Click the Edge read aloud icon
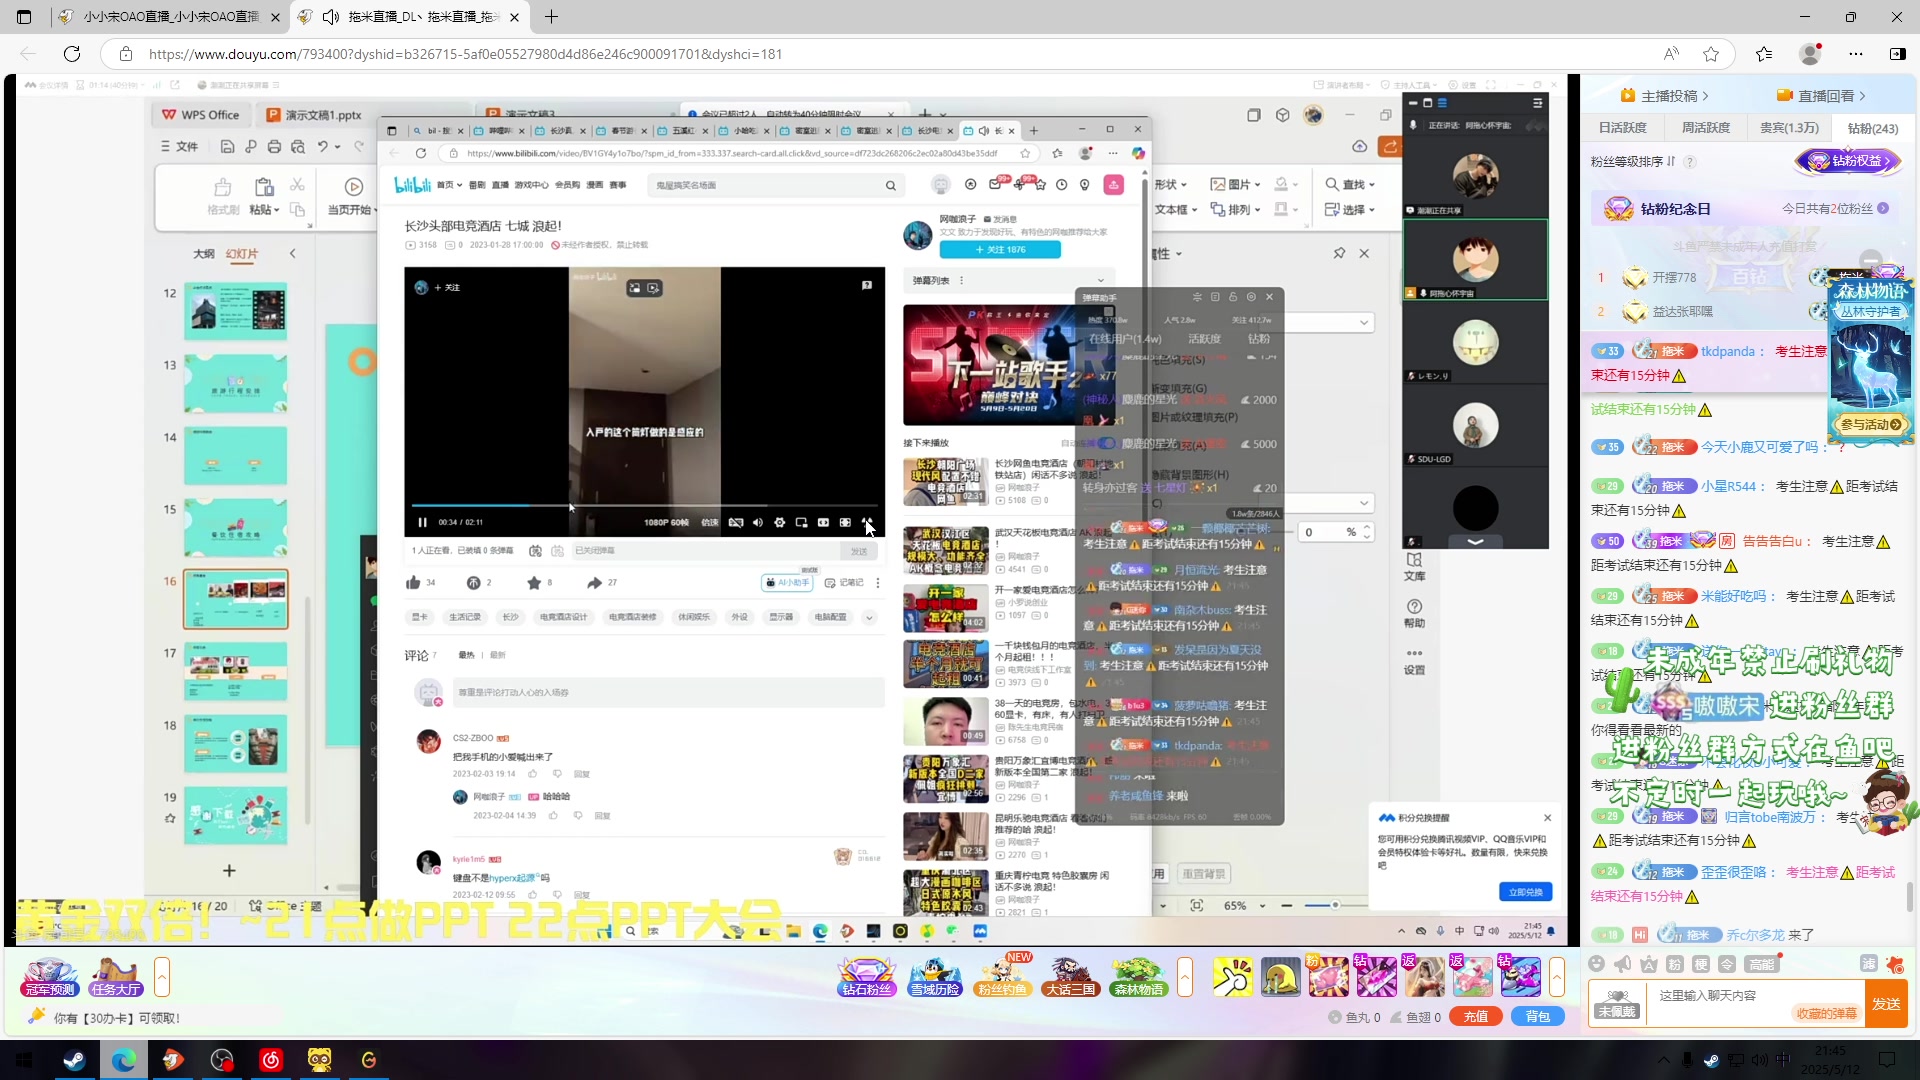Screen dimensions: 1920x1080 [1671, 54]
